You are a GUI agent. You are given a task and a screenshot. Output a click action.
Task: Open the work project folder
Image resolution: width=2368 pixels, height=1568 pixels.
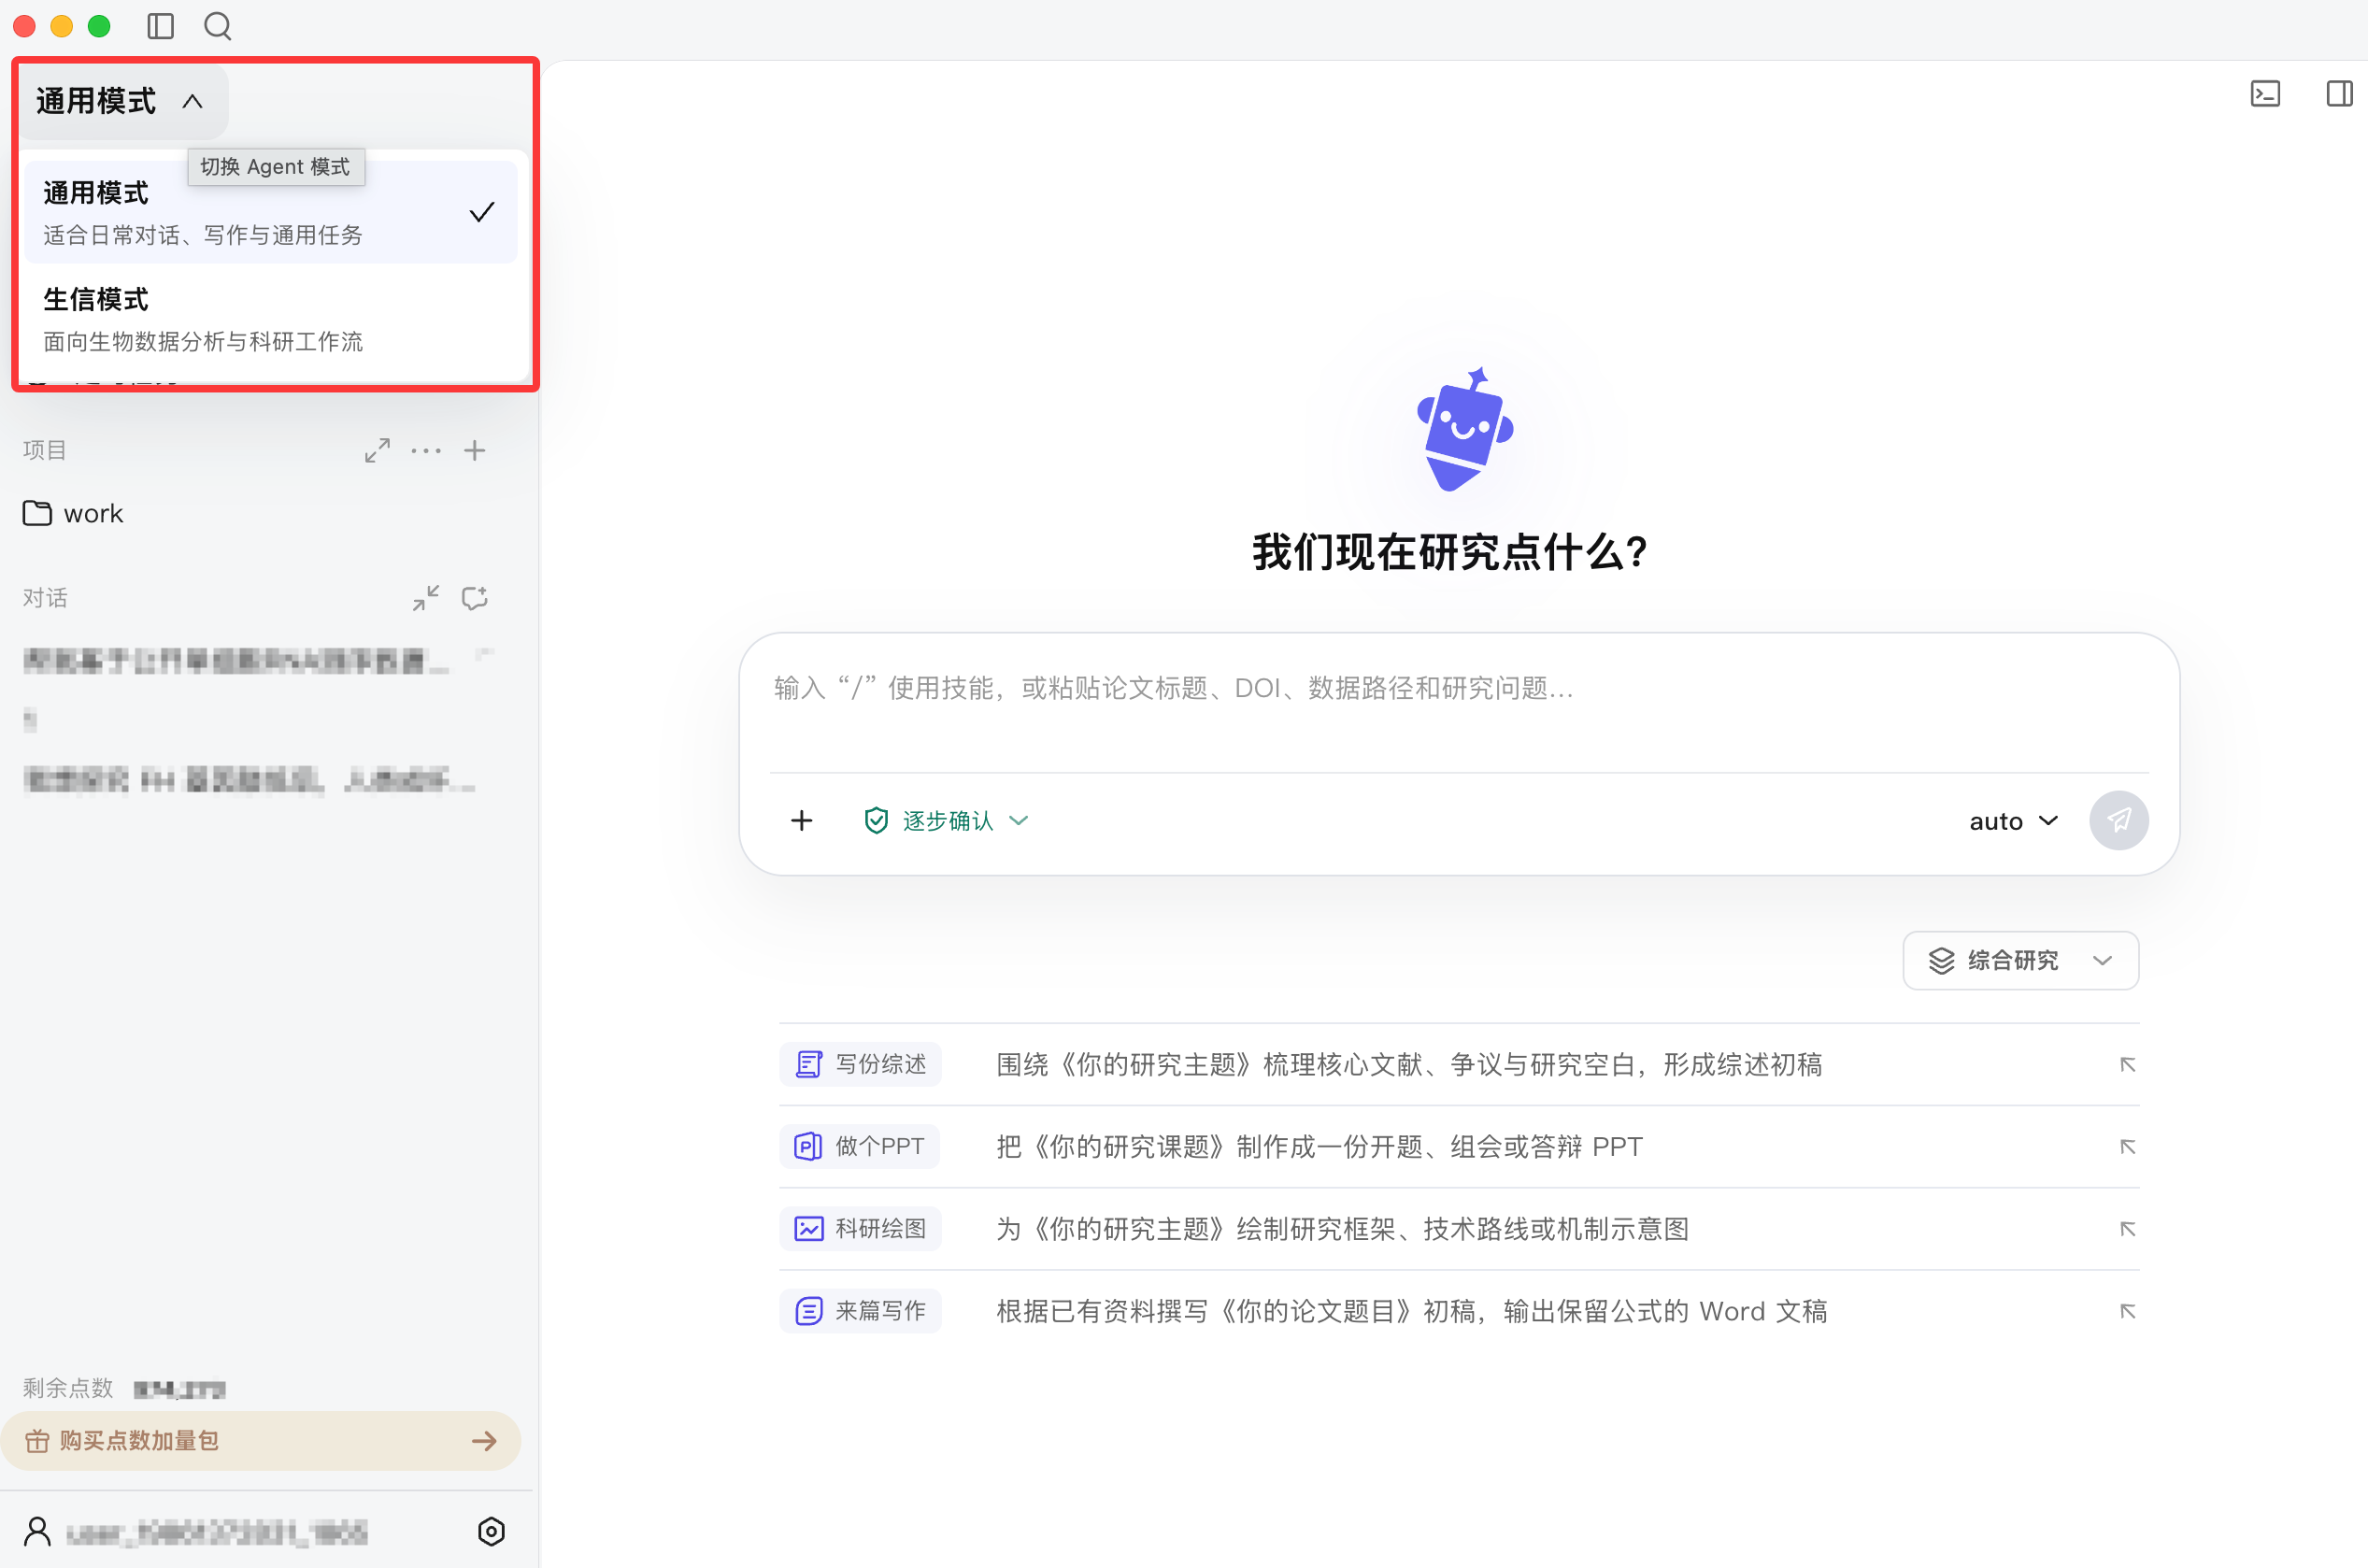click(x=74, y=514)
